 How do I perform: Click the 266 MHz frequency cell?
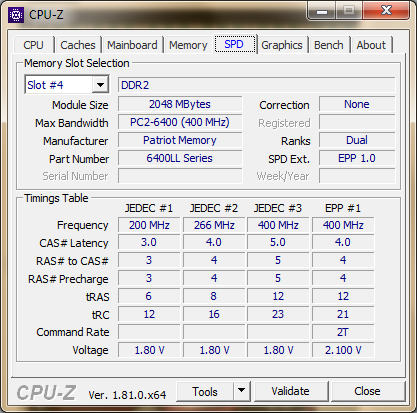tap(214, 225)
